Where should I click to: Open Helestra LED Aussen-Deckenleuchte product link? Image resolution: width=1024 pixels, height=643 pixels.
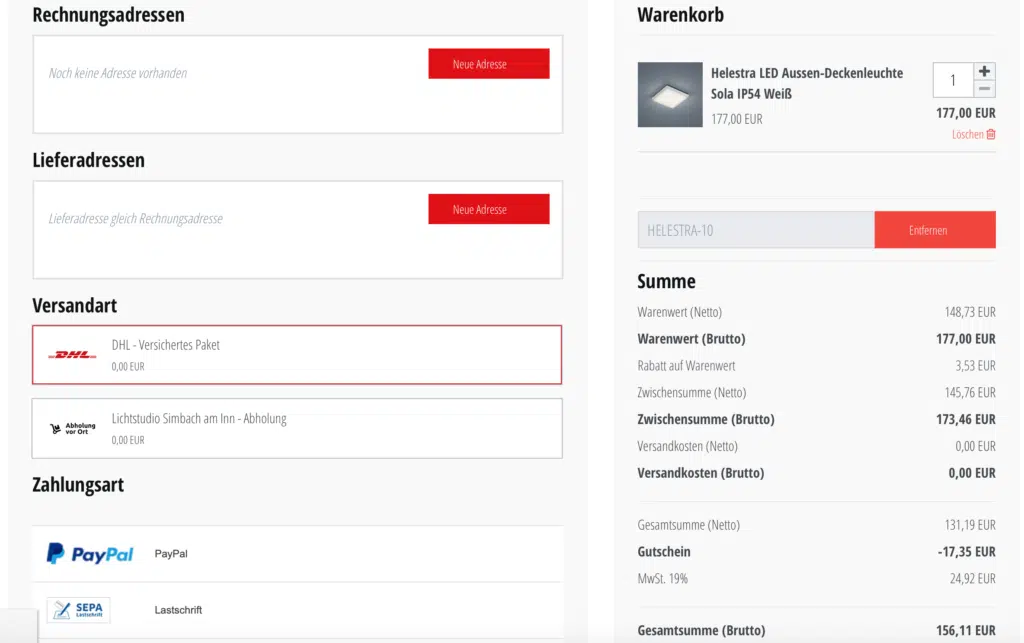point(807,83)
